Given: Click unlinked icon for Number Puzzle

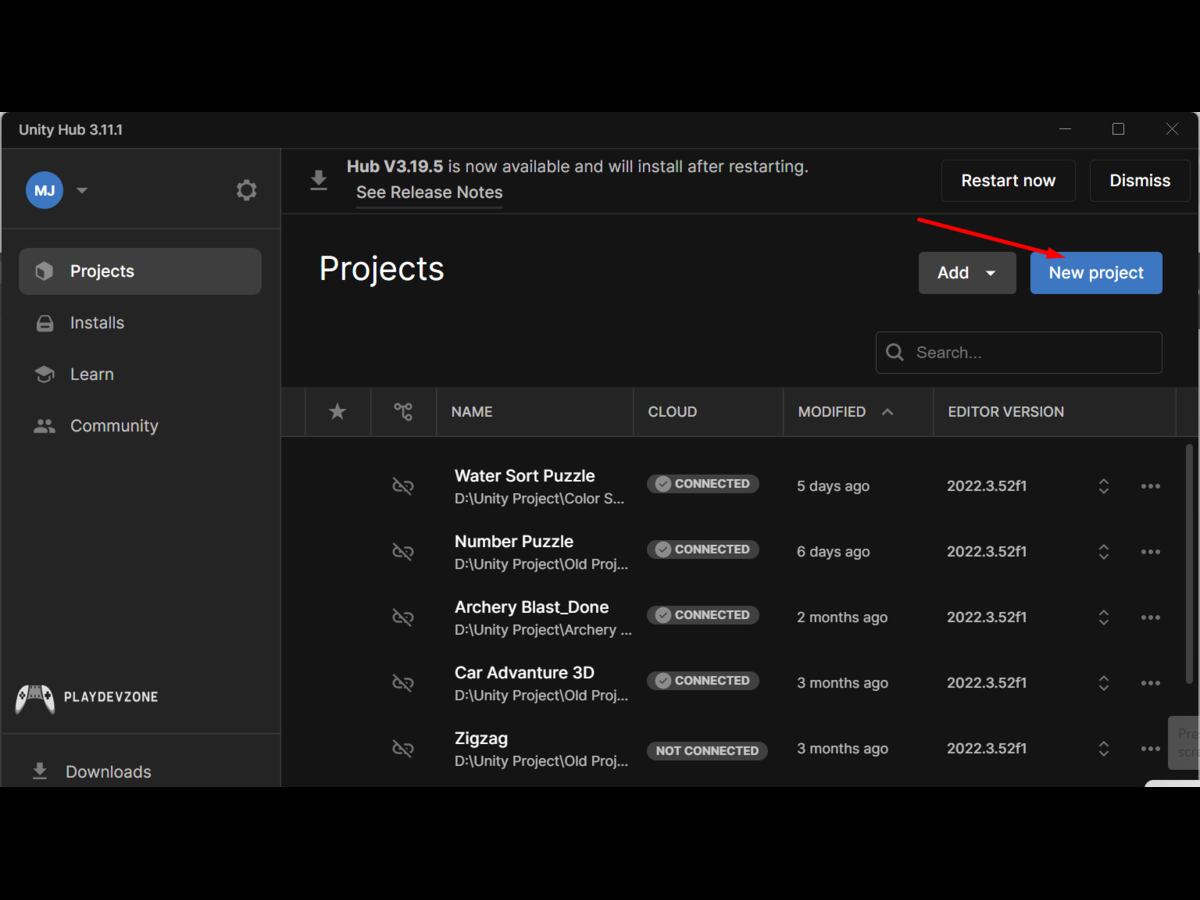Looking at the screenshot, I should [x=403, y=551].
